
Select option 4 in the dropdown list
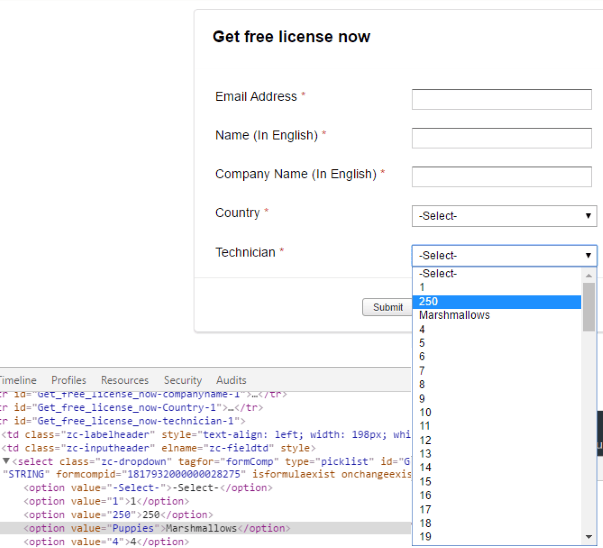tap(496, 329)
